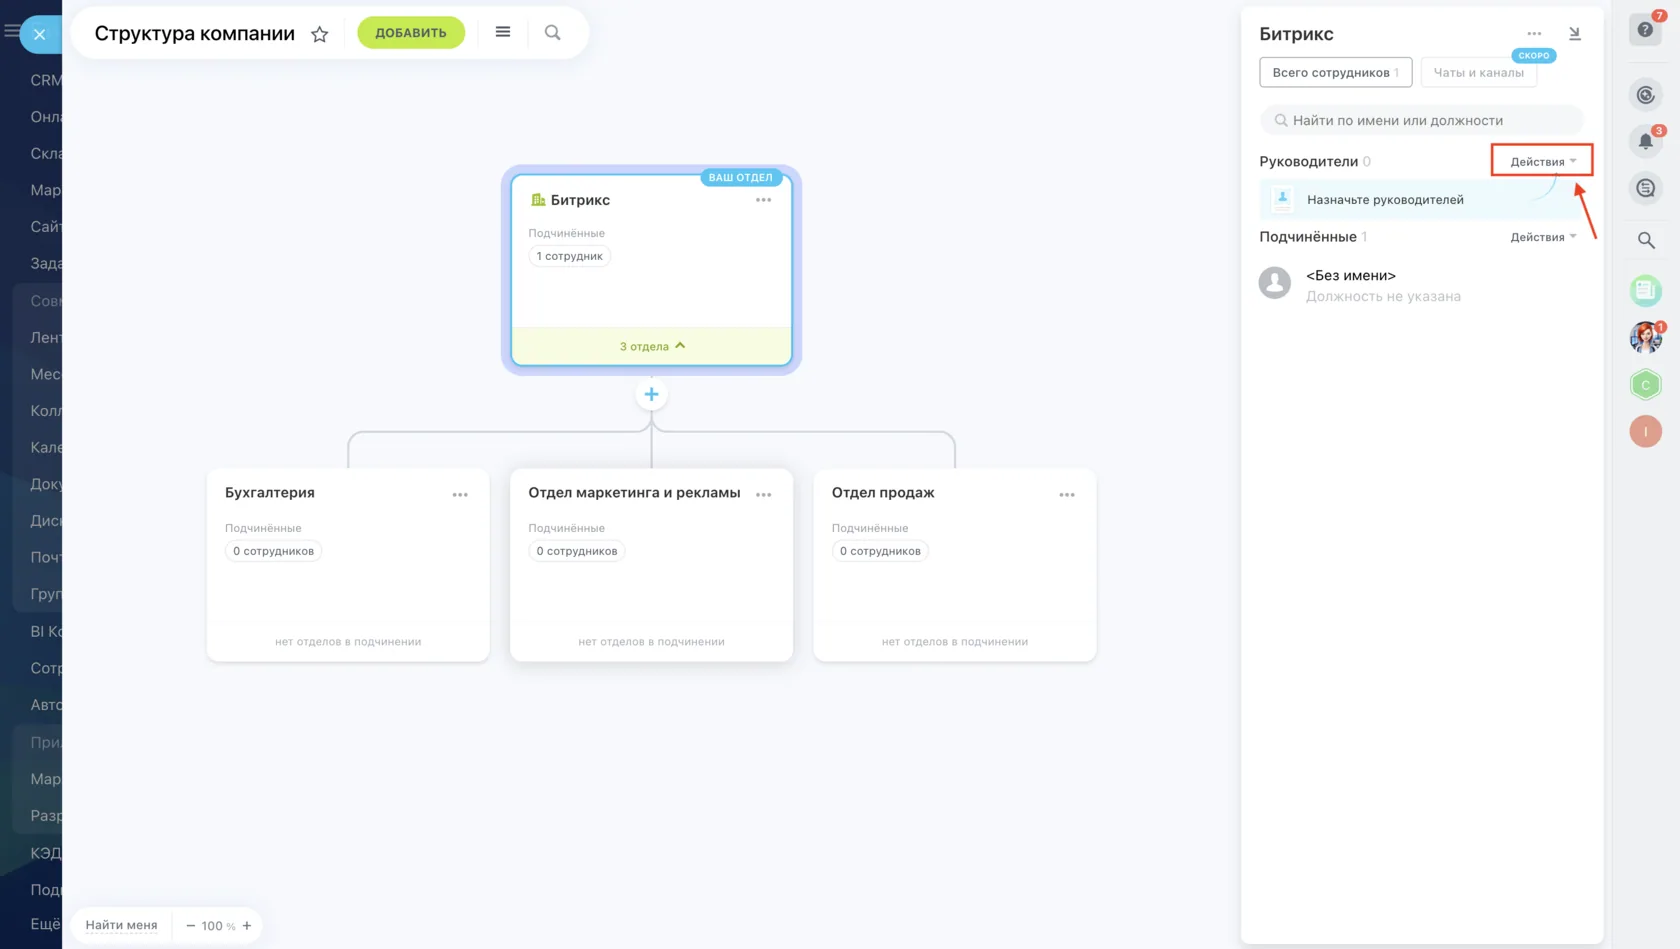This screenshot has height=949, width=1680.
Task: Open notifications bell in the right bar
Action: pyautogui.click(x=1646, y=142)
